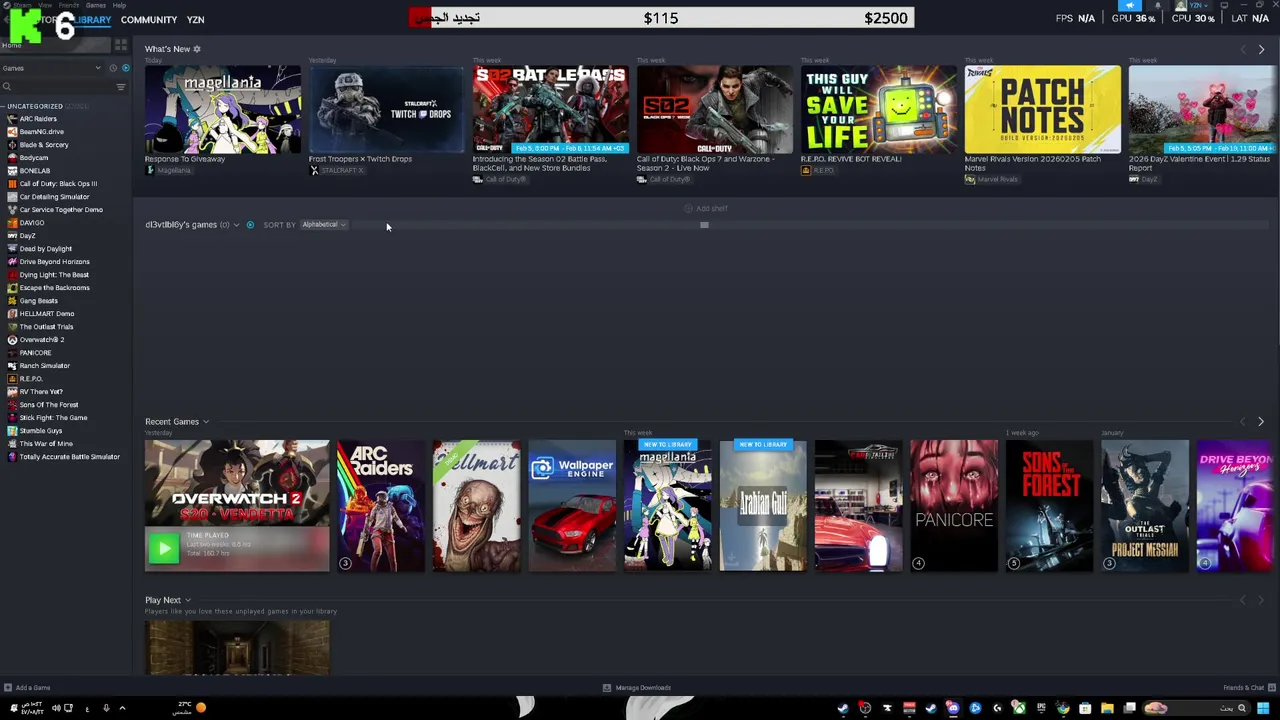Select BeamNG.drive in game list
Image resolution: width=1280 pixels, height=720 pixels.
[41, 132]
